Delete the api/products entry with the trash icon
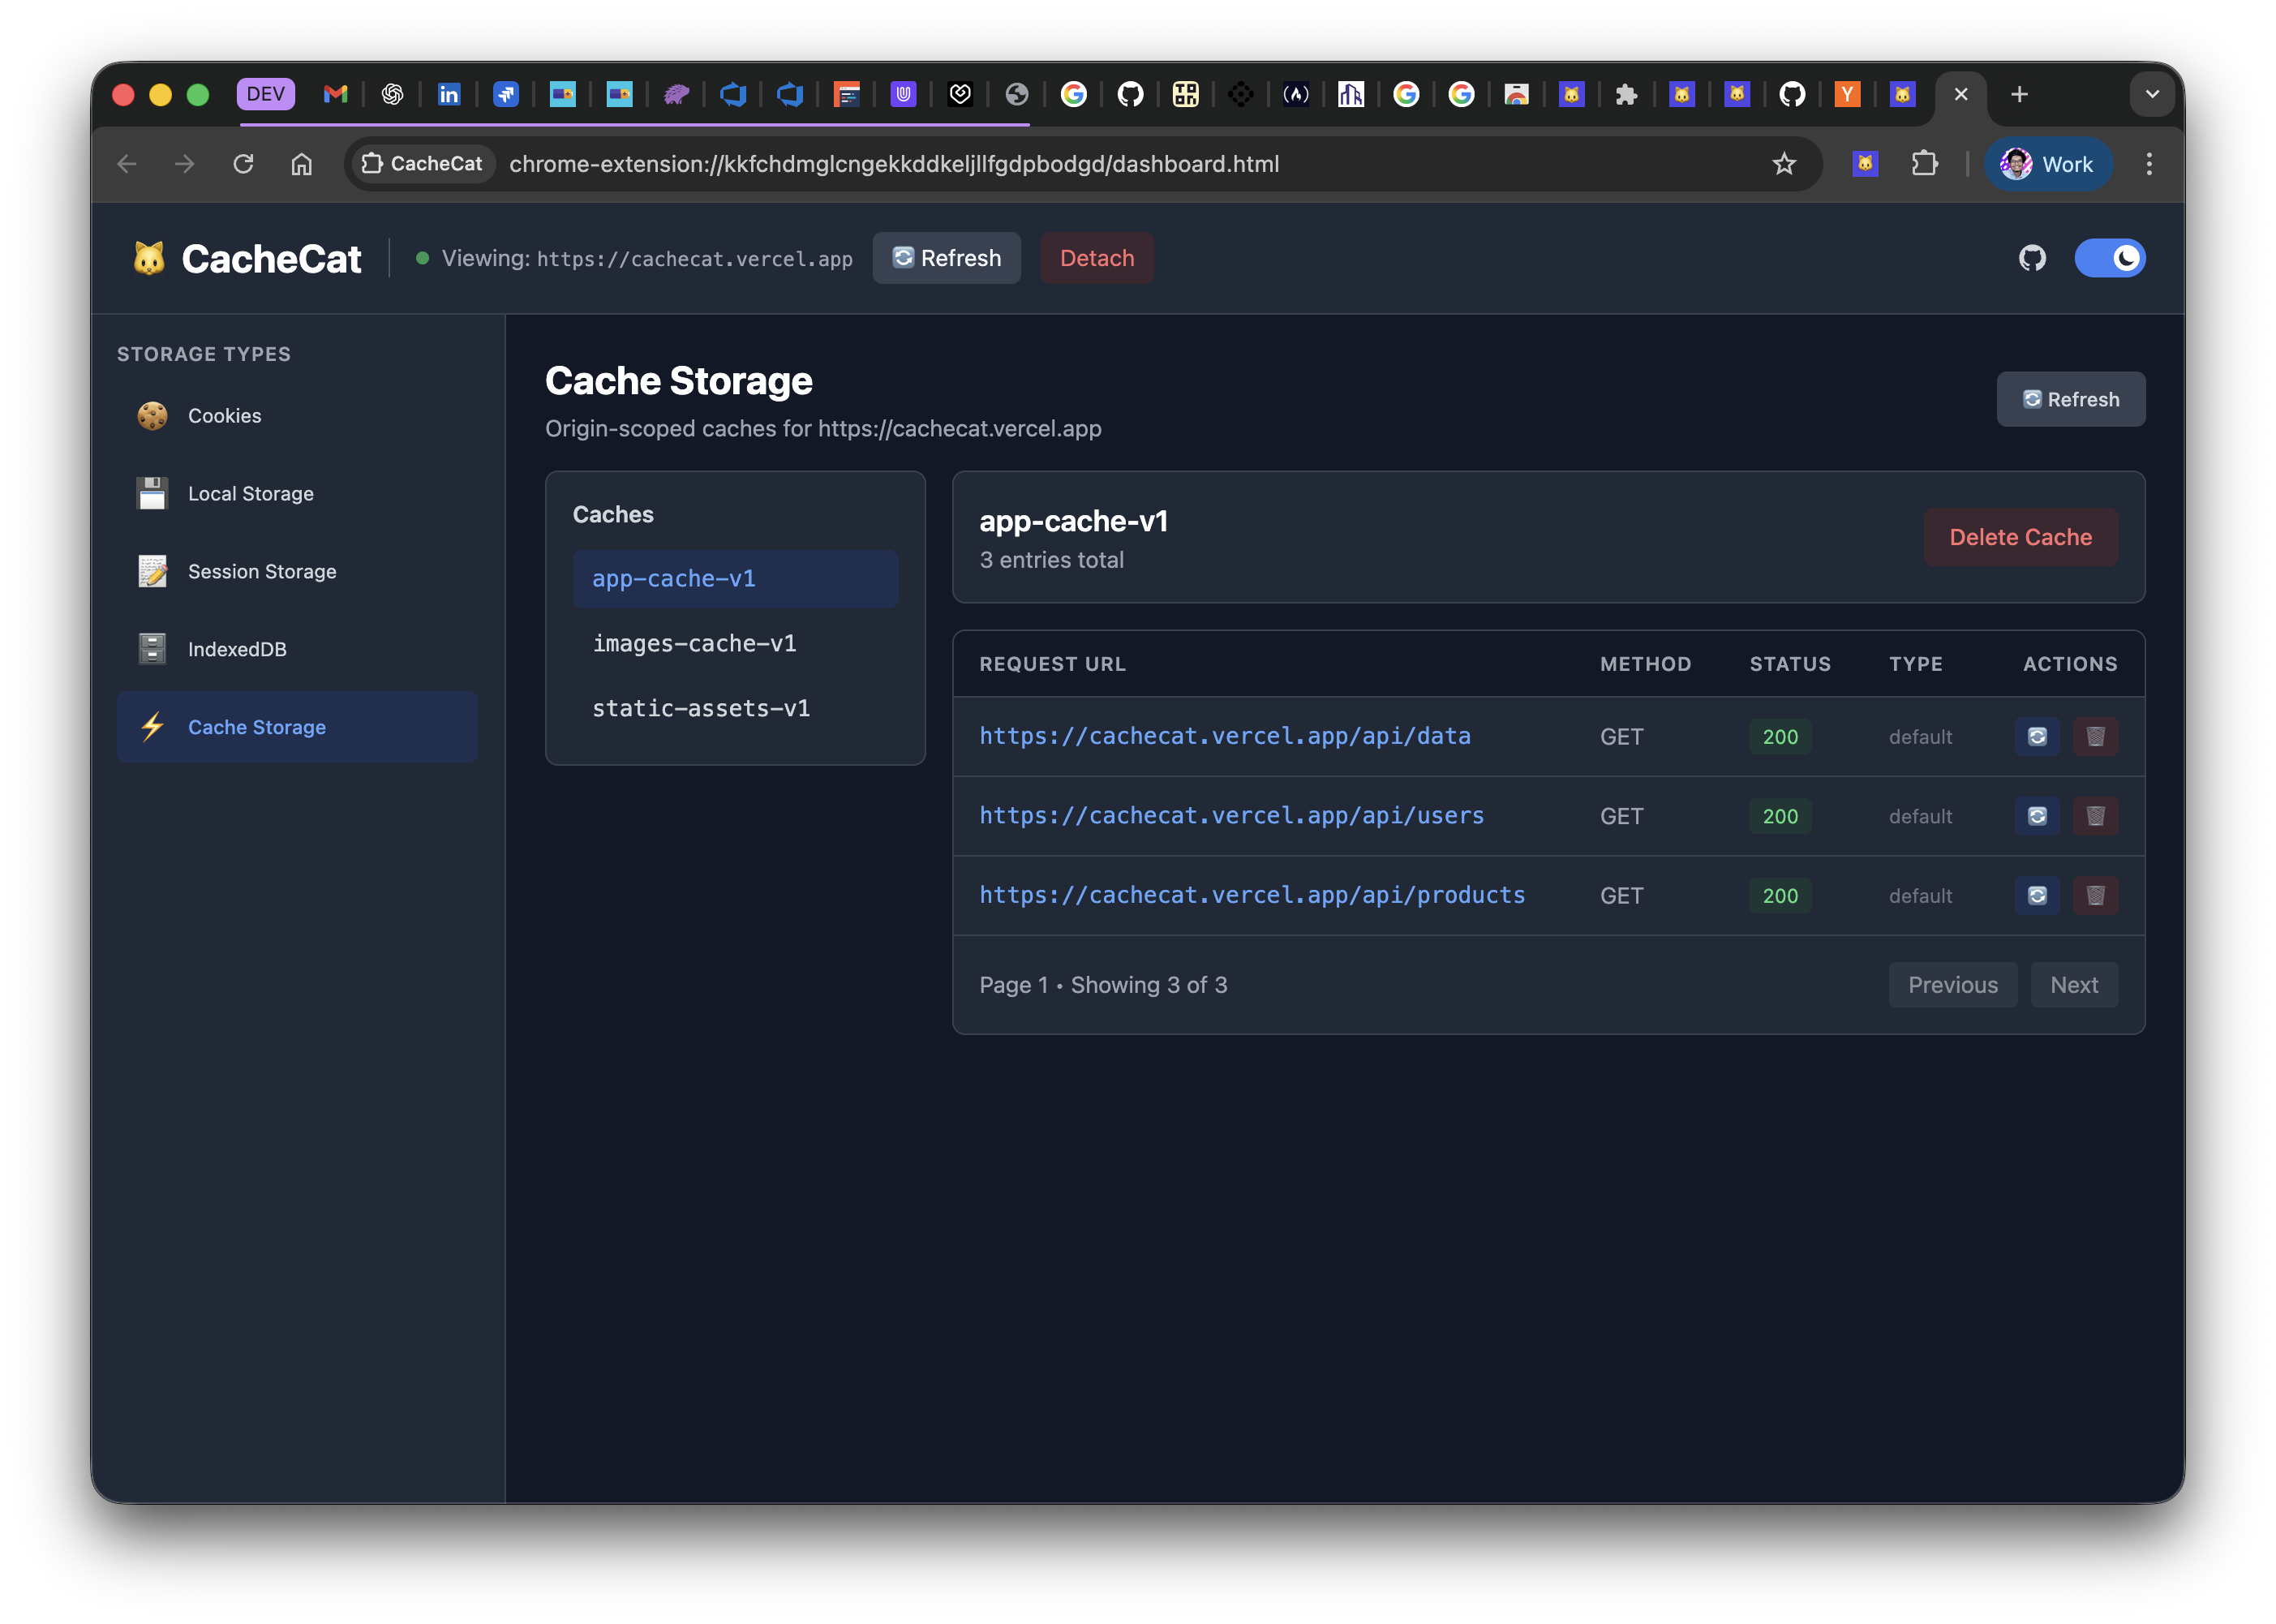 [x=2095, y=896]
